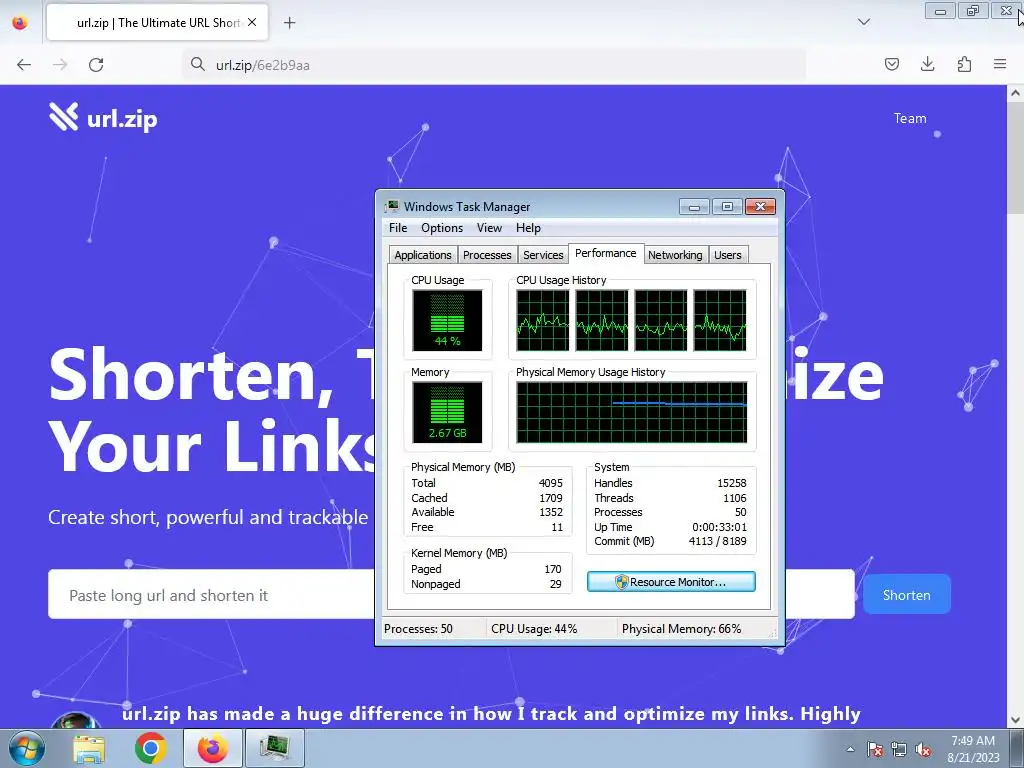The width and height of the screenshot is (1024, 768).
Task: Click the Handles value 15258
Action: pos(731,483)
